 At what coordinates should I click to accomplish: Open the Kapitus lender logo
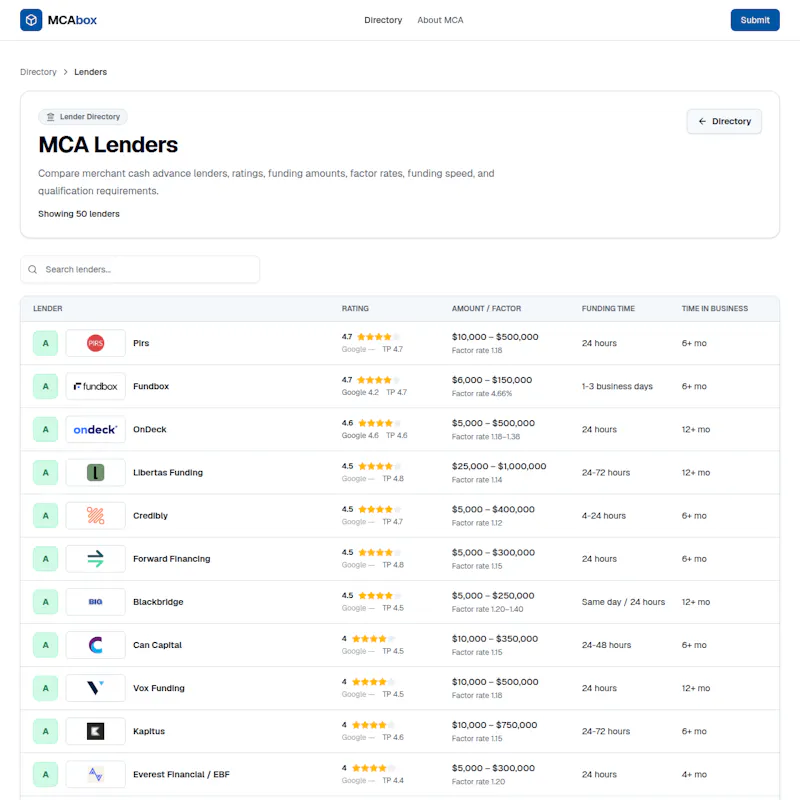point(95,731)
